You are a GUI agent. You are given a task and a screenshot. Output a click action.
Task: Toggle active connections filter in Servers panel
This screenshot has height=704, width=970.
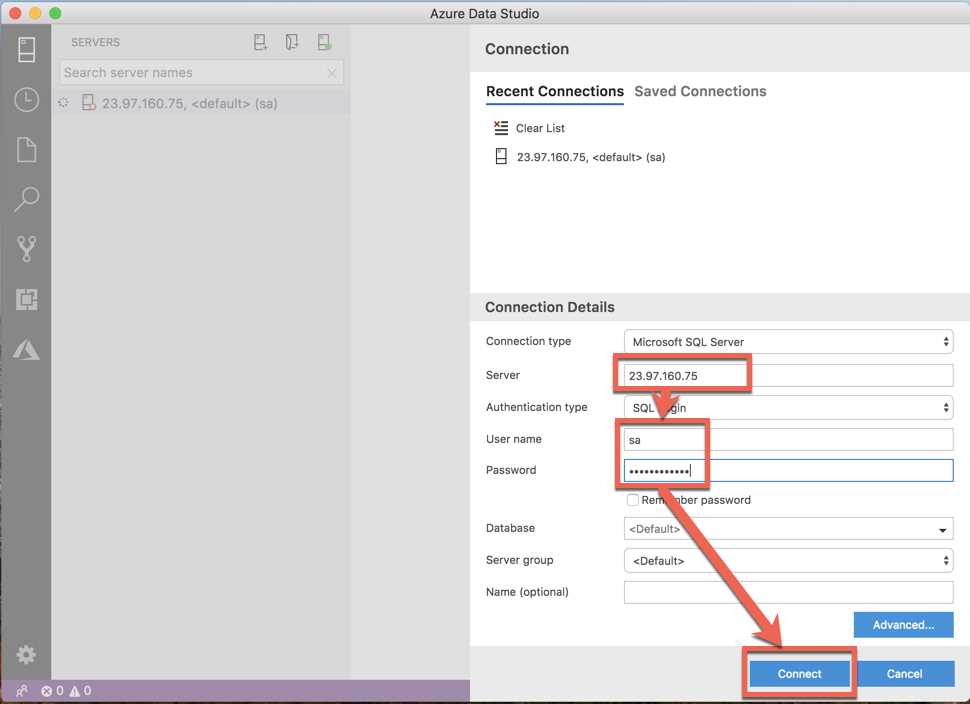coord(322,42)
